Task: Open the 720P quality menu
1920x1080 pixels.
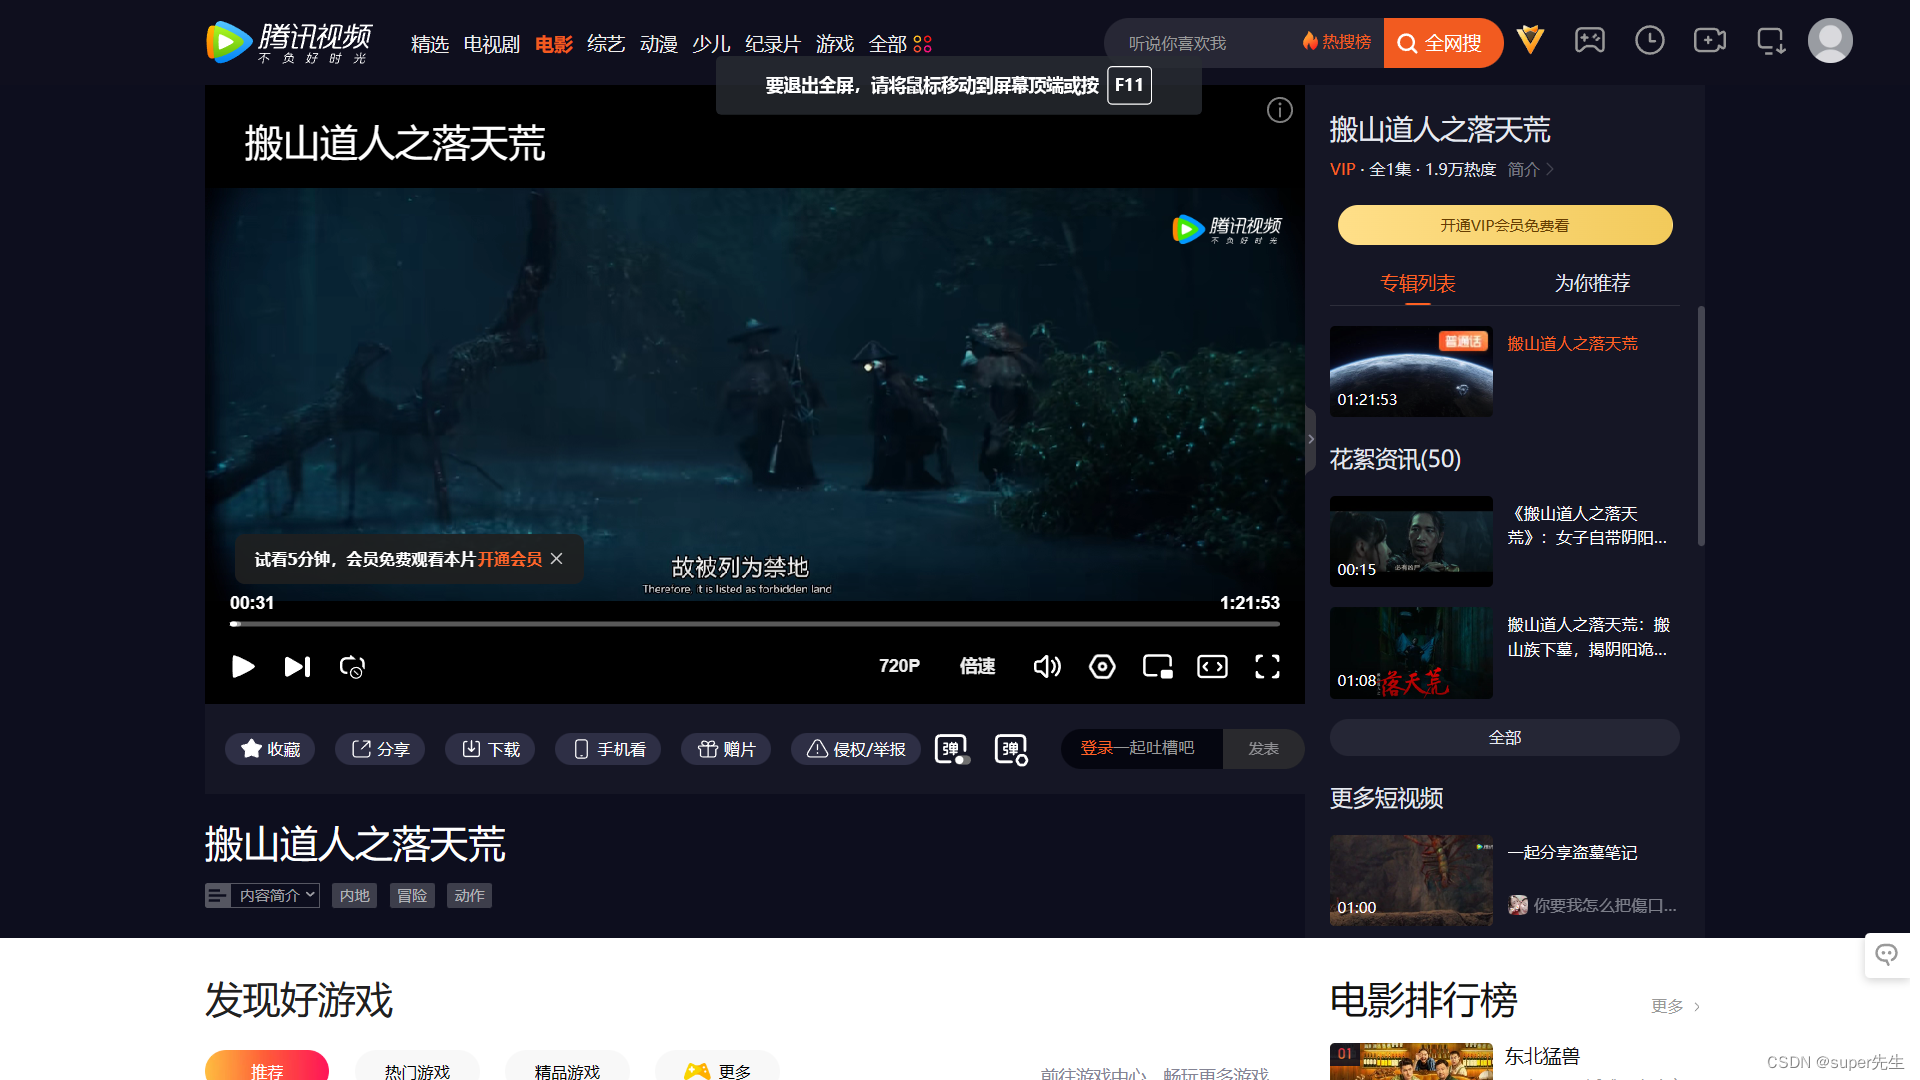Action: click(899, 666)
